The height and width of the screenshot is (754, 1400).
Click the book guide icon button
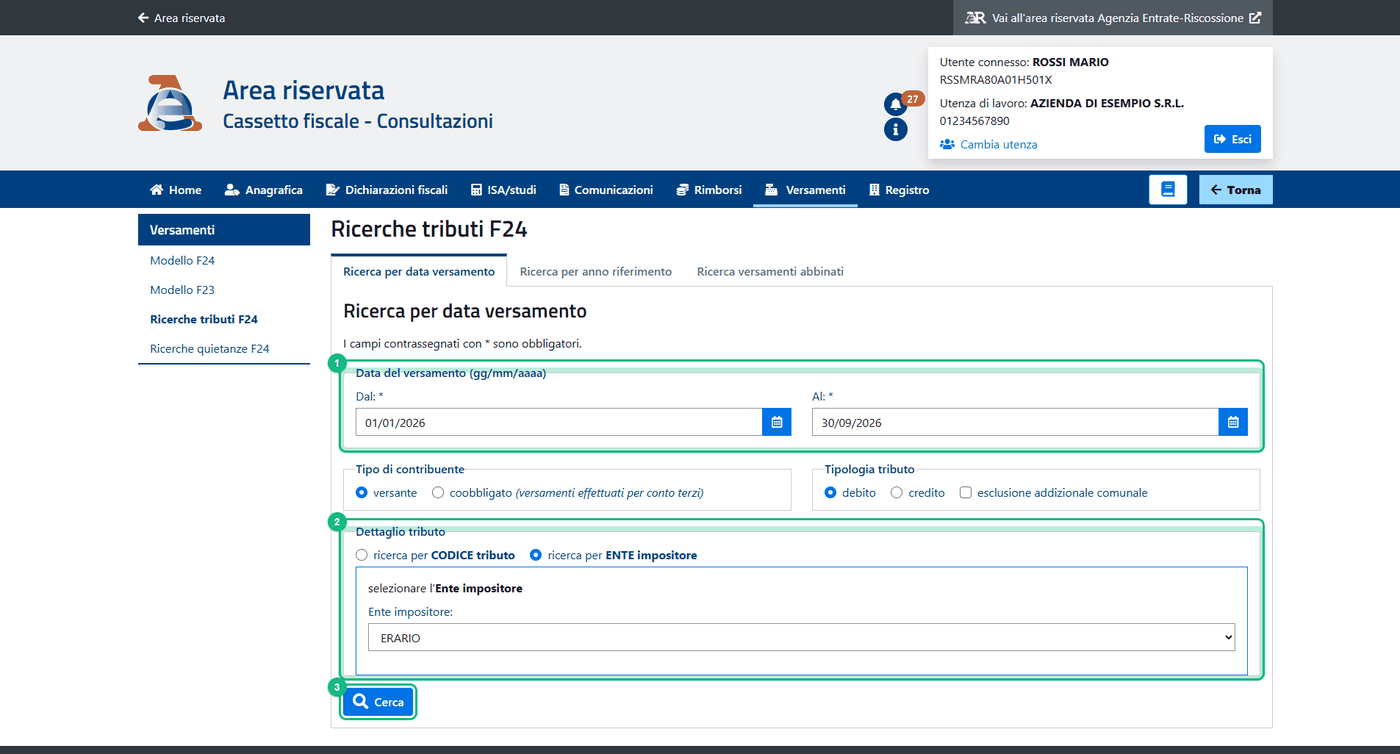click(x=1167, y=190)
